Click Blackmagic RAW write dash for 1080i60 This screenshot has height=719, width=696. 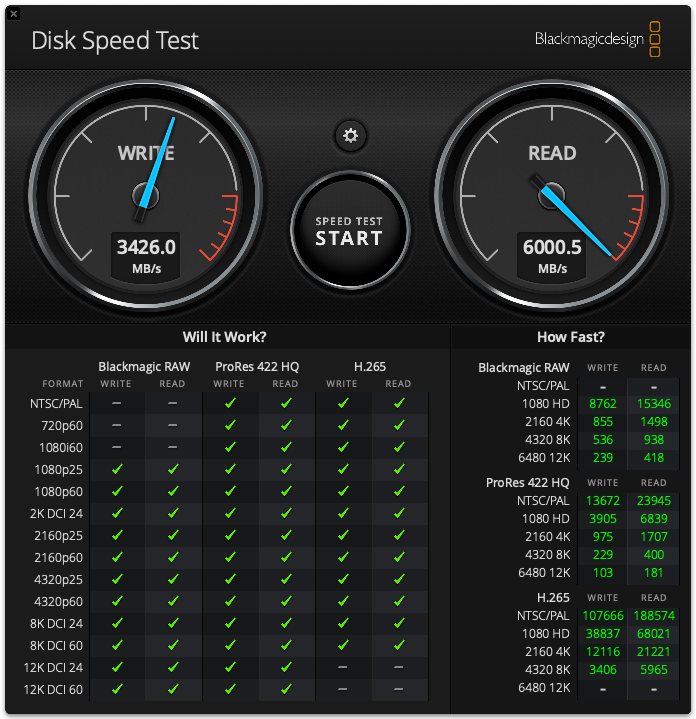coord(117,447)
